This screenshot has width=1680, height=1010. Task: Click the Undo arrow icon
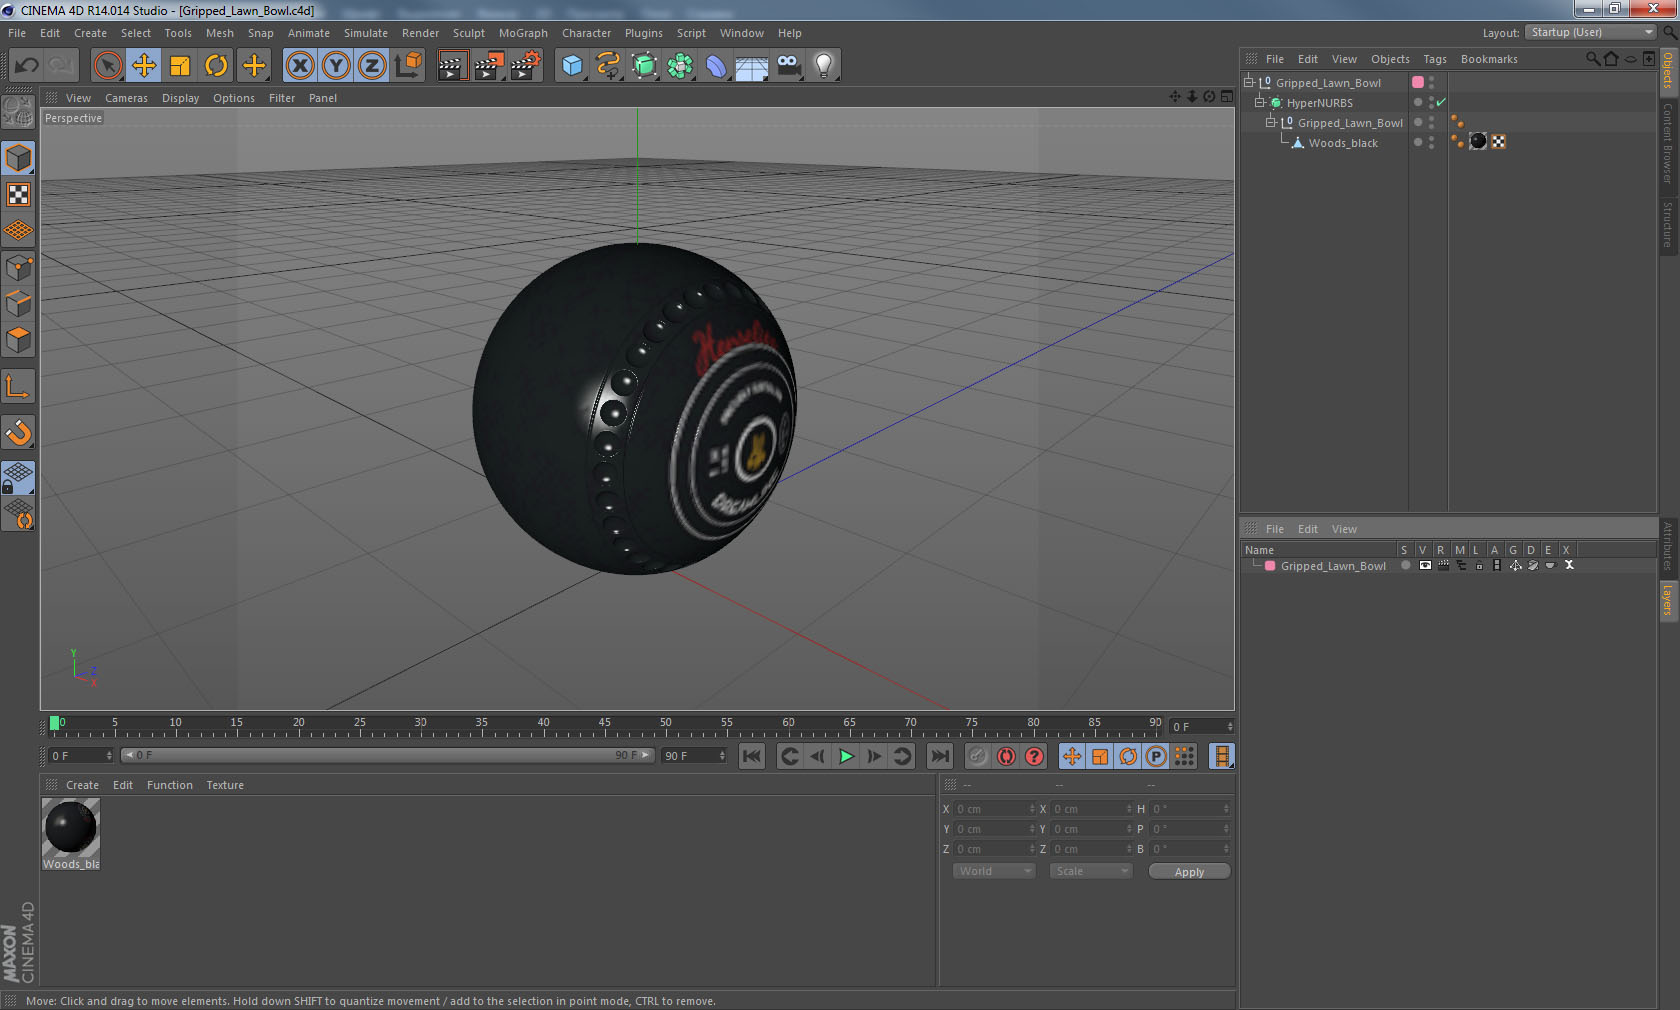tap(27, 66)
